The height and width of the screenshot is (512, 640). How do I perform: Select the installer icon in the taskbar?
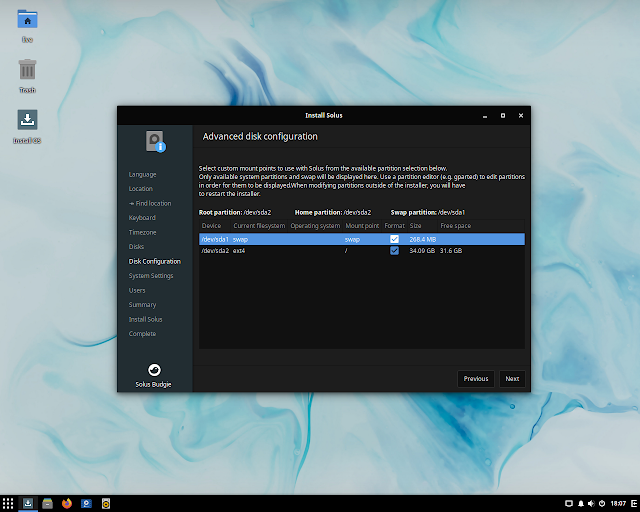tap(28, 503)
